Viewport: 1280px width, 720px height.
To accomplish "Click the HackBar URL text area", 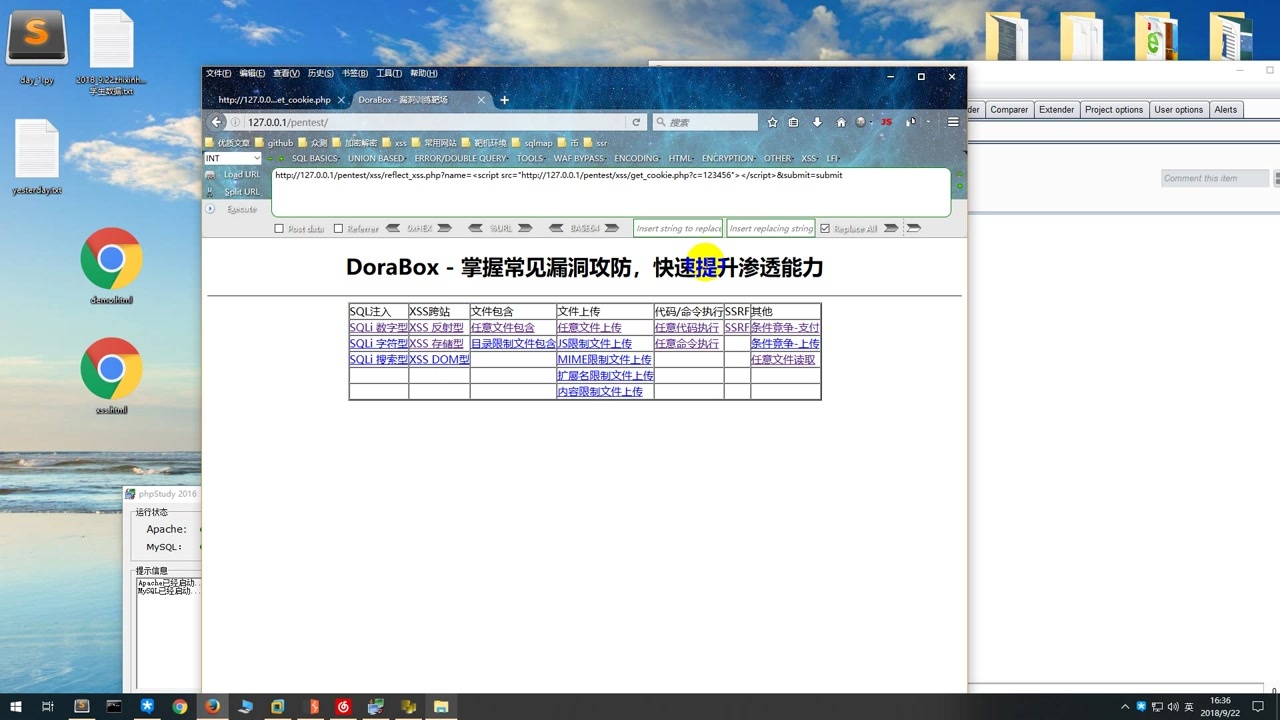I will [x=610, y=192].
